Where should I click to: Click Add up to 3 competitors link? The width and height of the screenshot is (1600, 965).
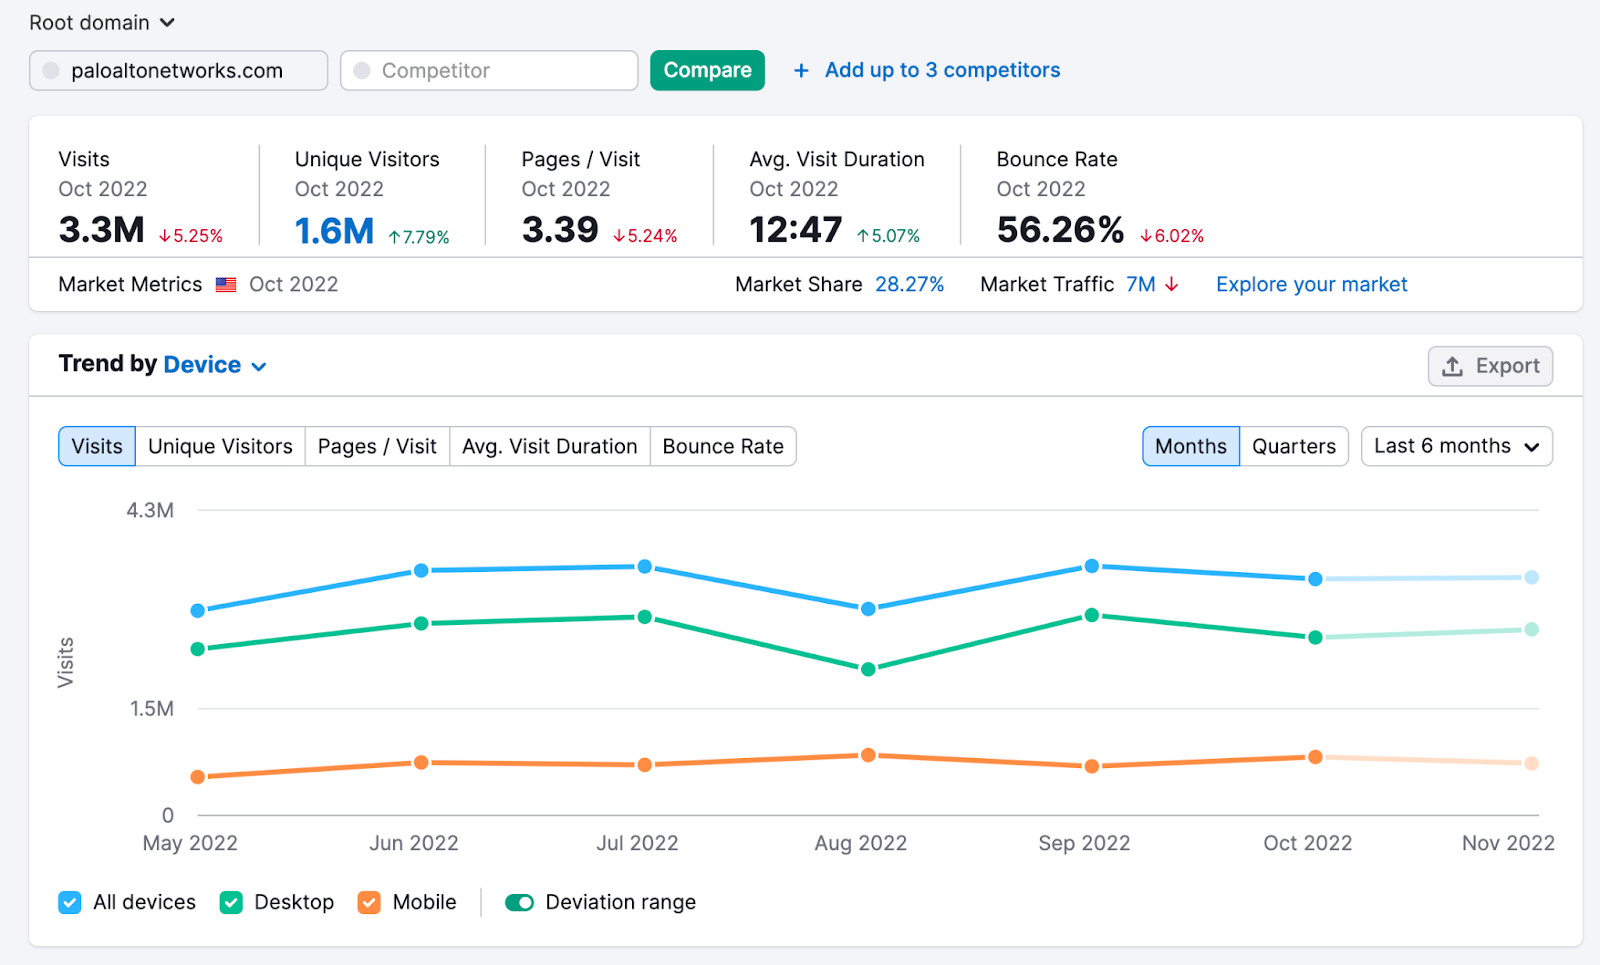click(x=942, y=71)
